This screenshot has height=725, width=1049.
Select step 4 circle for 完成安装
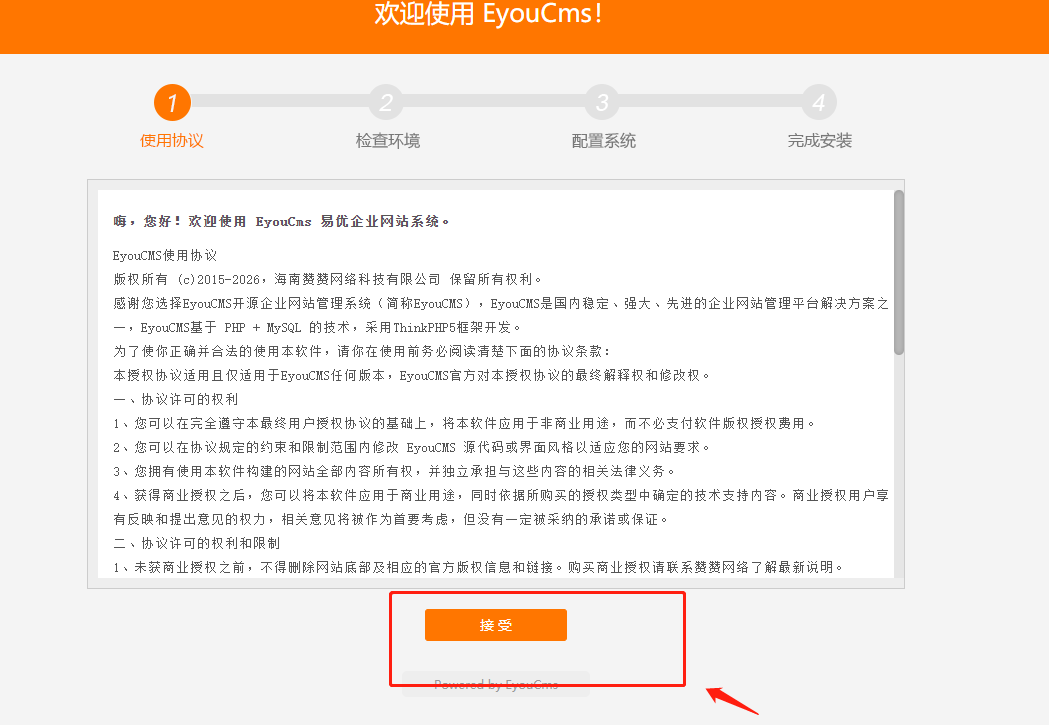click(818, 102)
